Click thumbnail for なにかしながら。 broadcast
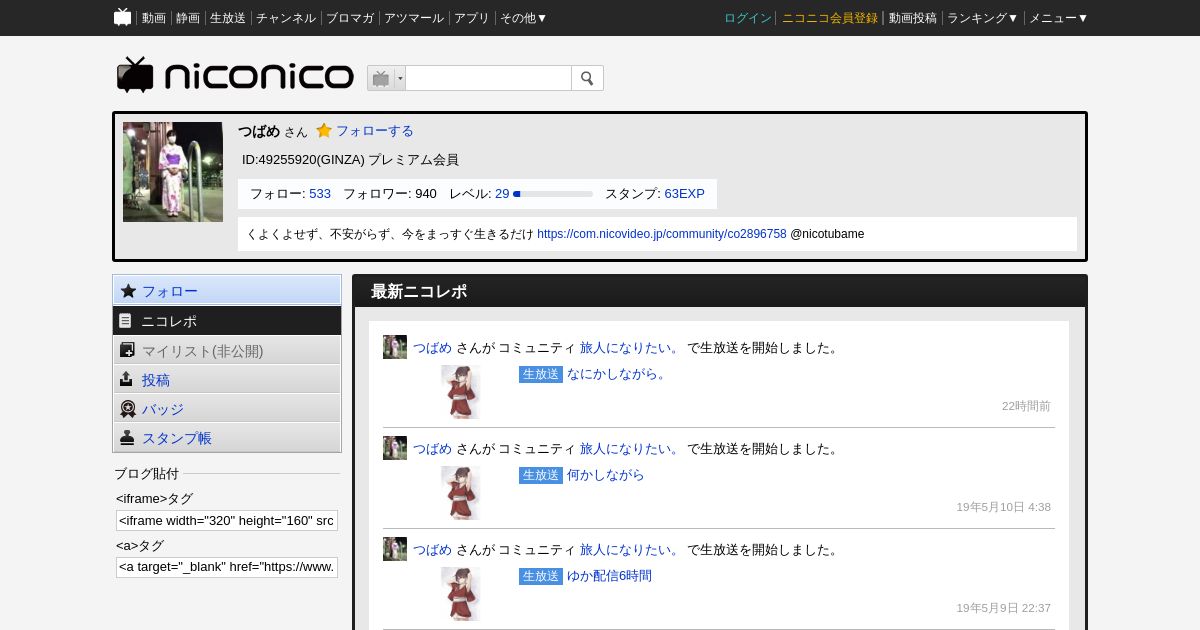The image size is (1200, 630). [460, 392]
